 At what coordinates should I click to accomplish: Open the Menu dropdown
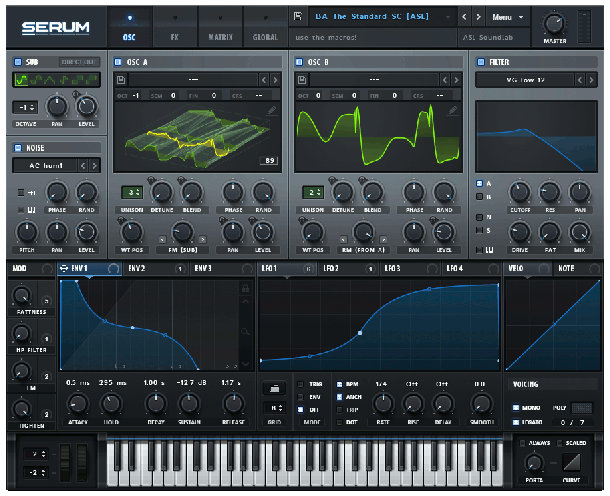(x=508, y=17)
